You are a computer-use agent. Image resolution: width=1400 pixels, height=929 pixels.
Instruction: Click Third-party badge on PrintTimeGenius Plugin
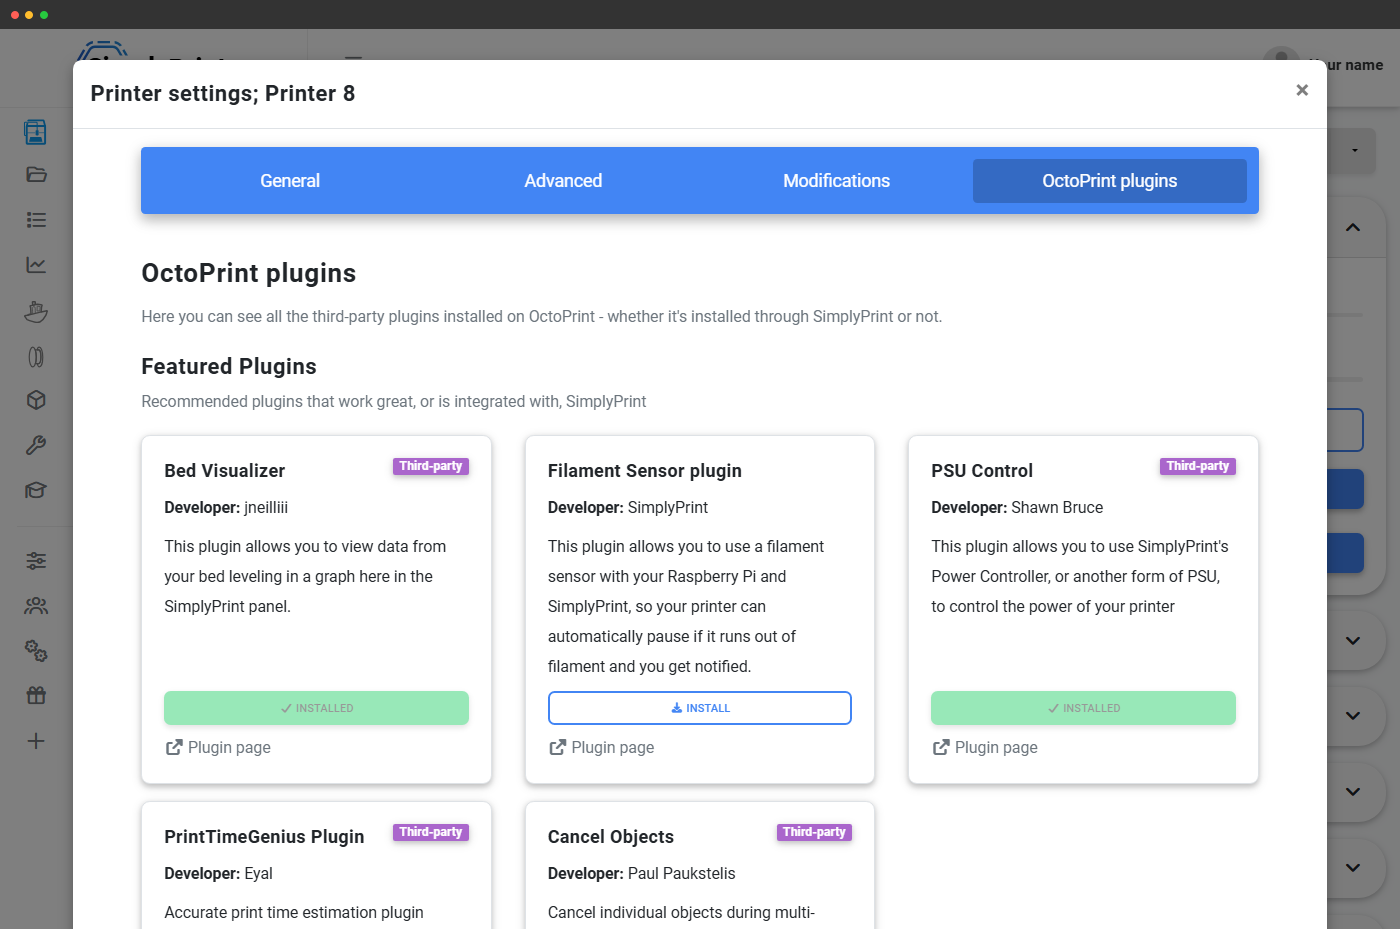click(431, 832)
